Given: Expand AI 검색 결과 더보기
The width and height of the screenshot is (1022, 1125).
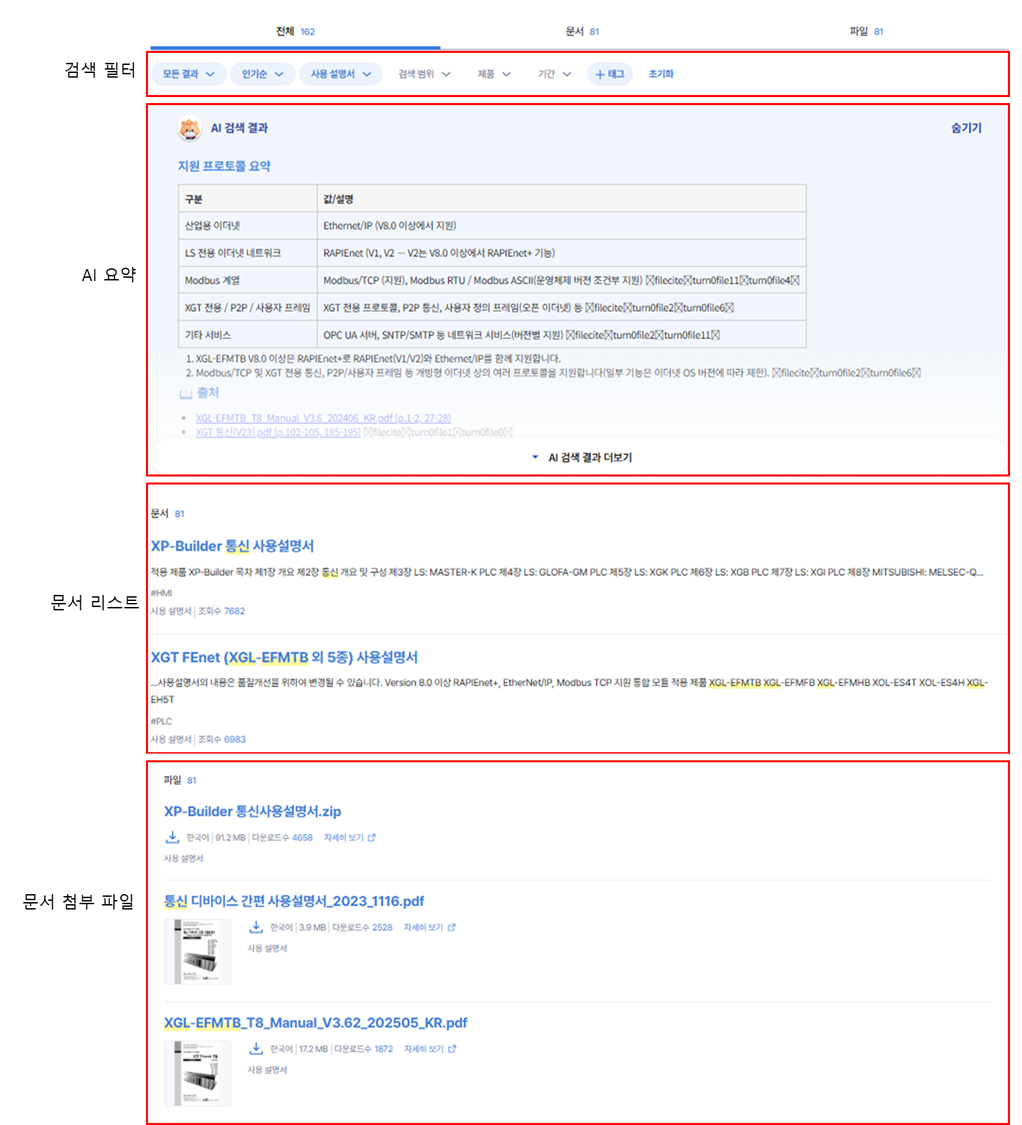Looking at the screenshot, I should [x=581, y=457].
